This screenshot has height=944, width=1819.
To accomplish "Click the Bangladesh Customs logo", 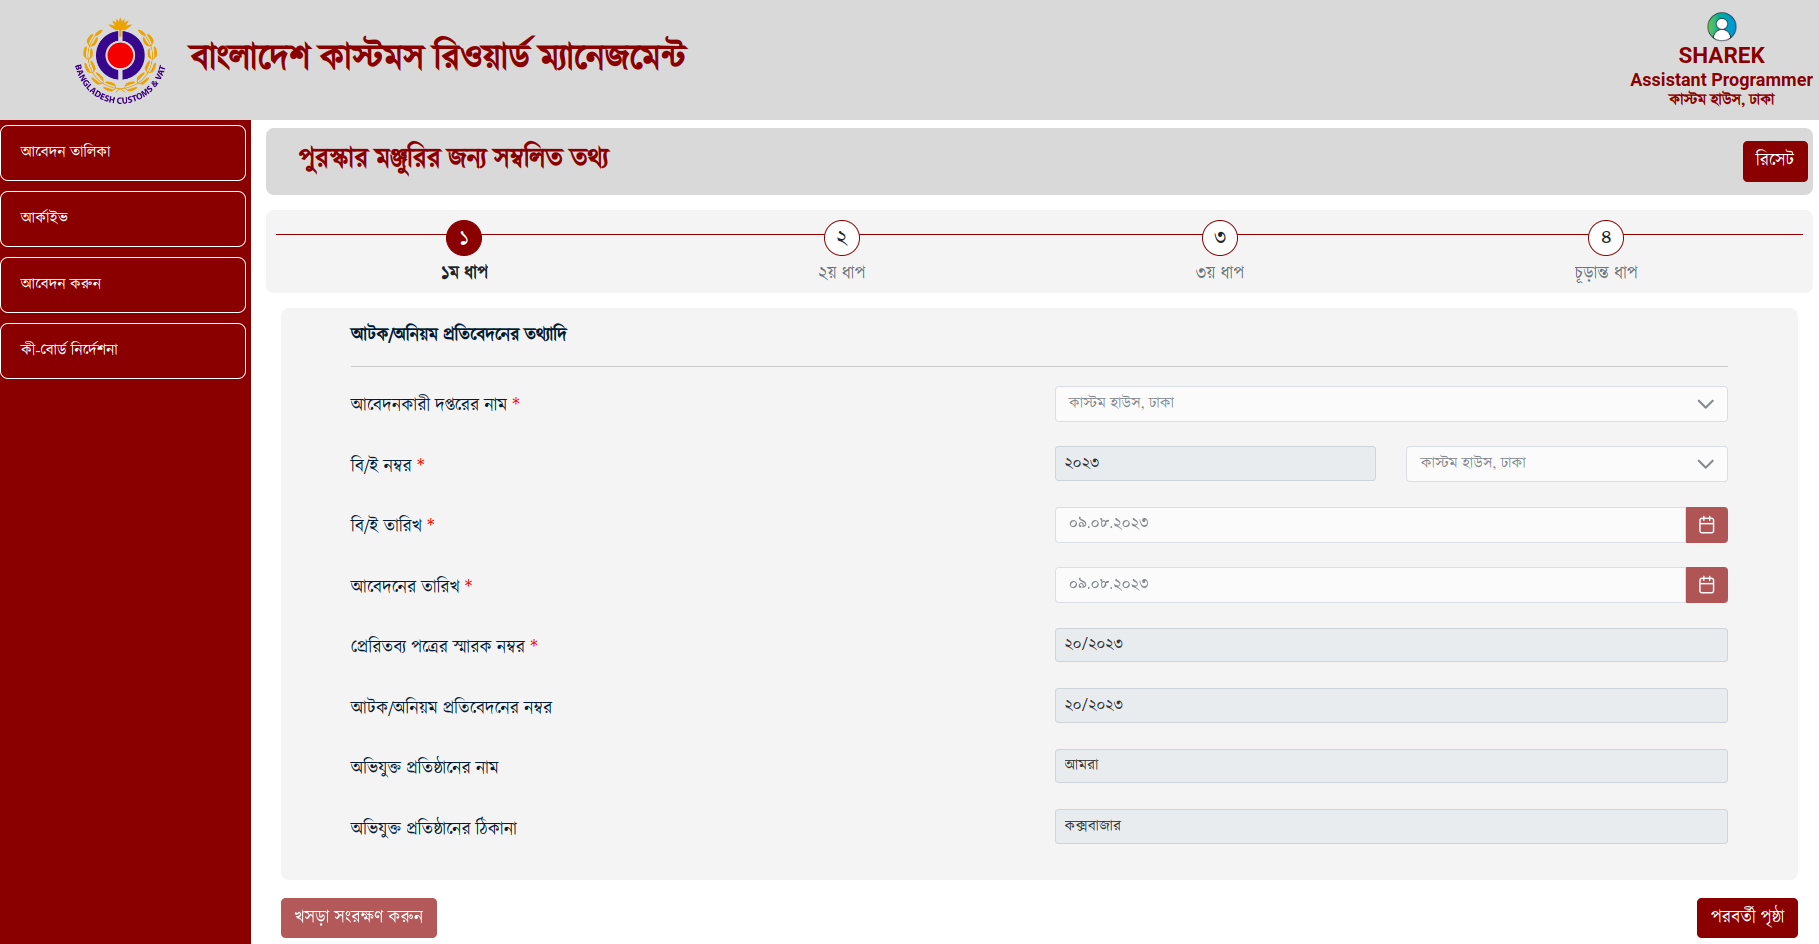I will click(x=120, y=60).
